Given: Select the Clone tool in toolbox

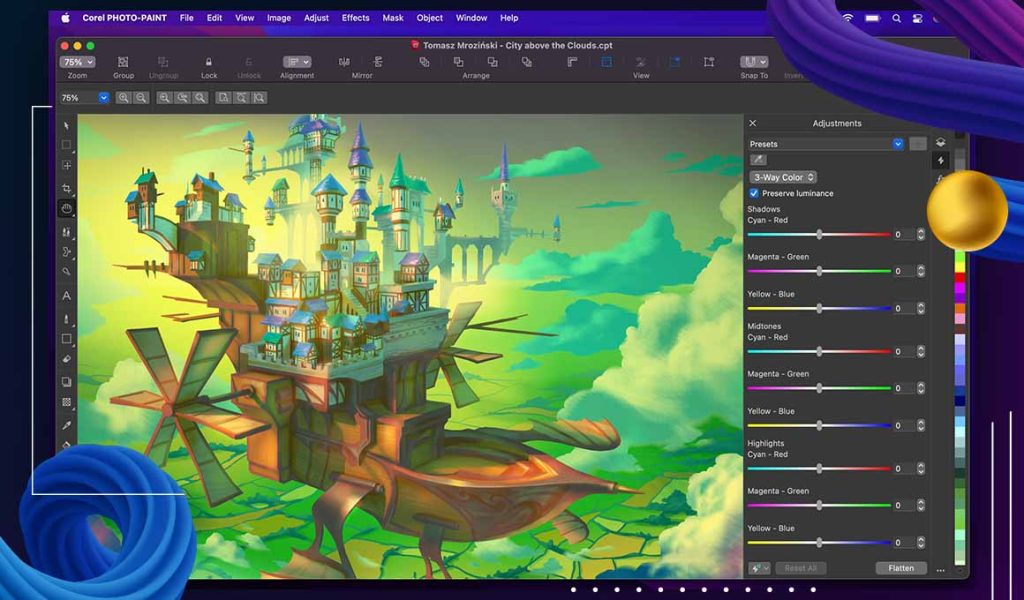Looking at the screenshot, I should pyautogui.click(x=66, y=232).
